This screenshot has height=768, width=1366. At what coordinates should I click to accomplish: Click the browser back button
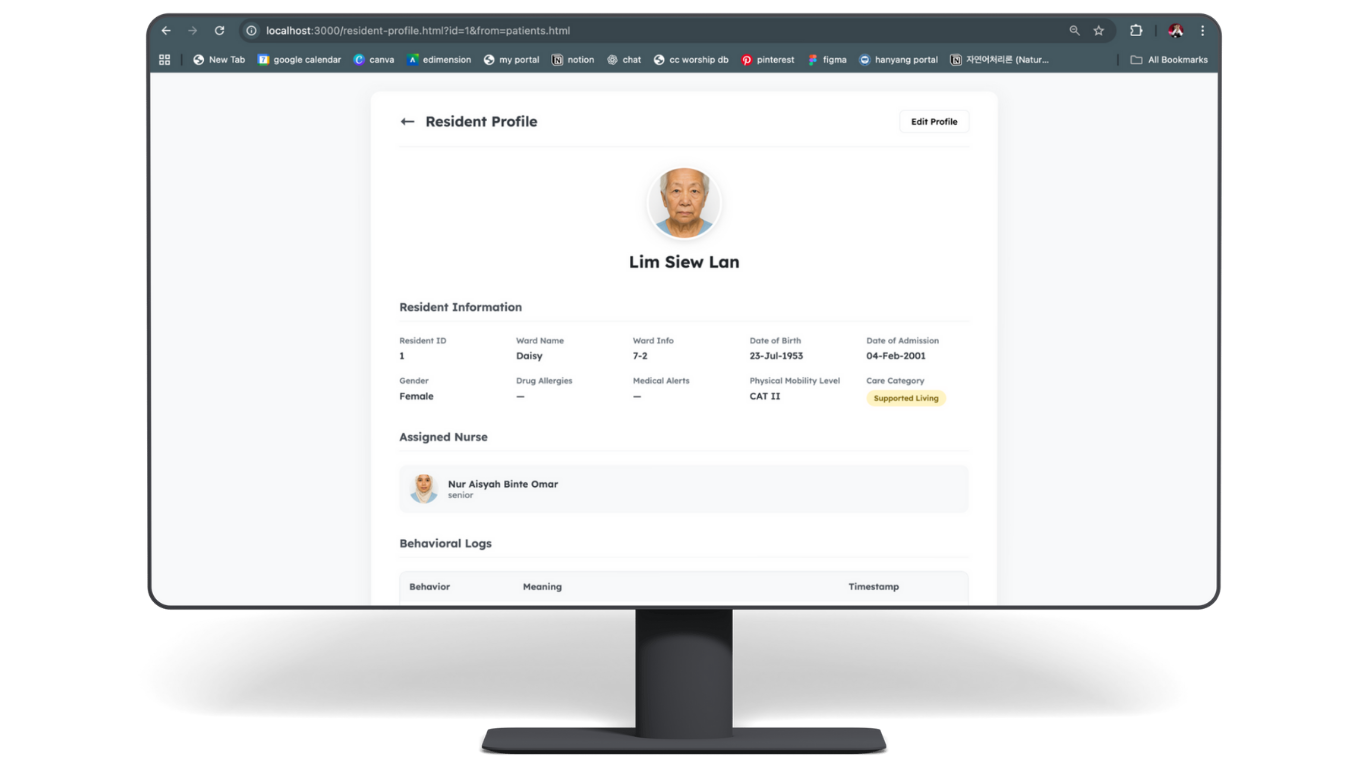166,31
